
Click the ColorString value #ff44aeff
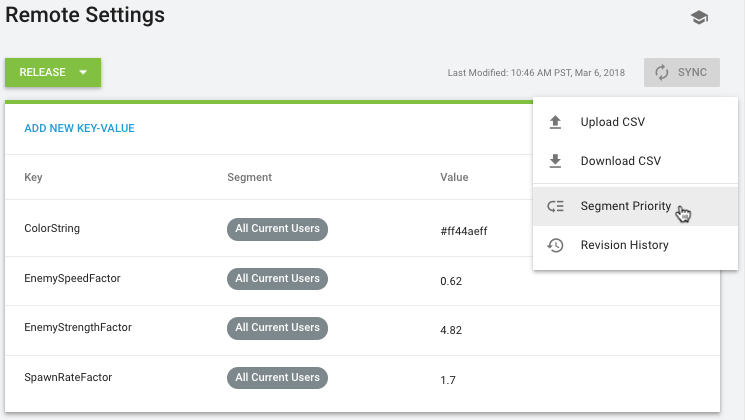[x=464, y=230]
